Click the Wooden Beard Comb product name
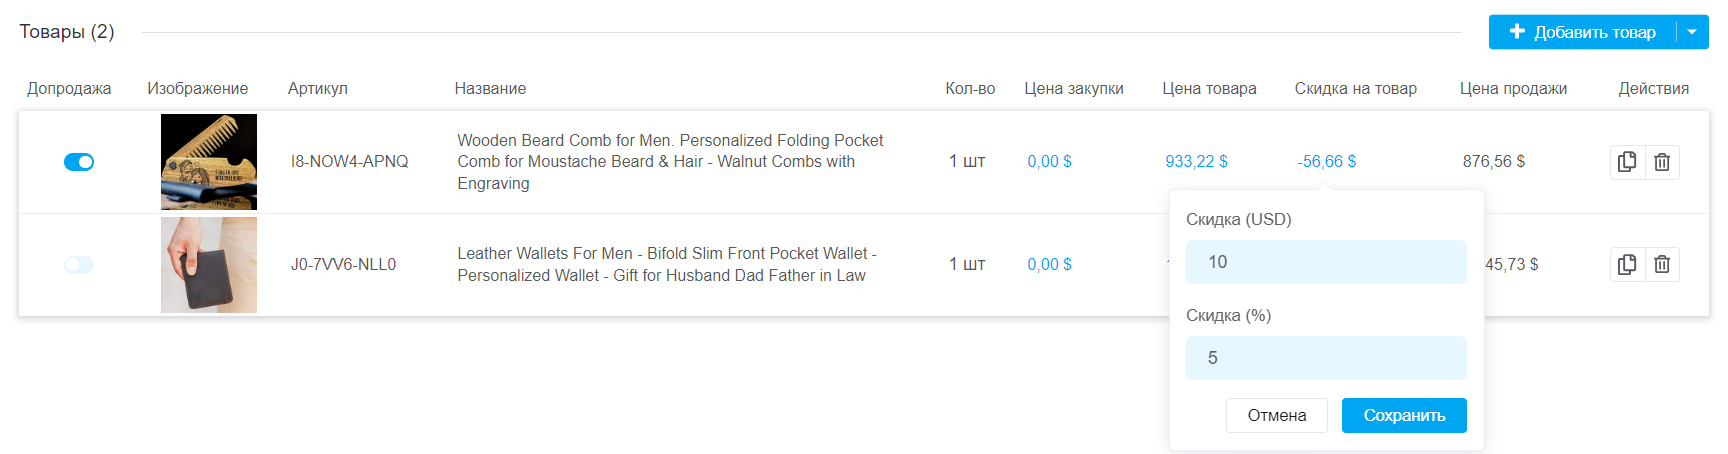1728x454 pixels. (x=670, y=162)
